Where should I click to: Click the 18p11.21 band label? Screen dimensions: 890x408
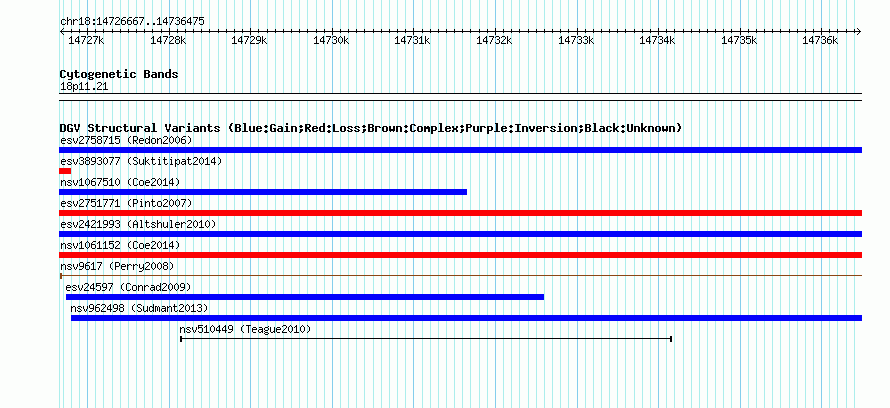[x=84, y=87]
